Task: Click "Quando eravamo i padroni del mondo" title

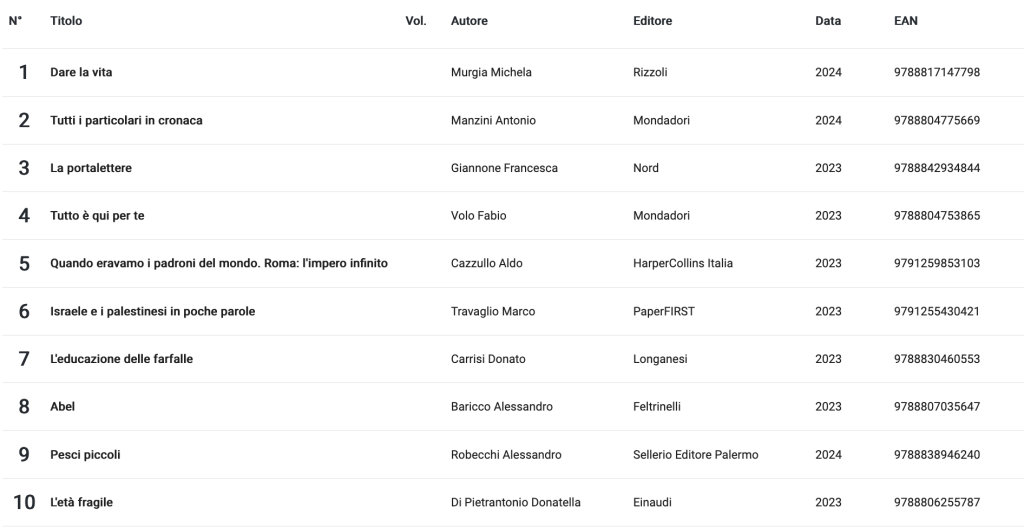Action: tap(219, 263)
